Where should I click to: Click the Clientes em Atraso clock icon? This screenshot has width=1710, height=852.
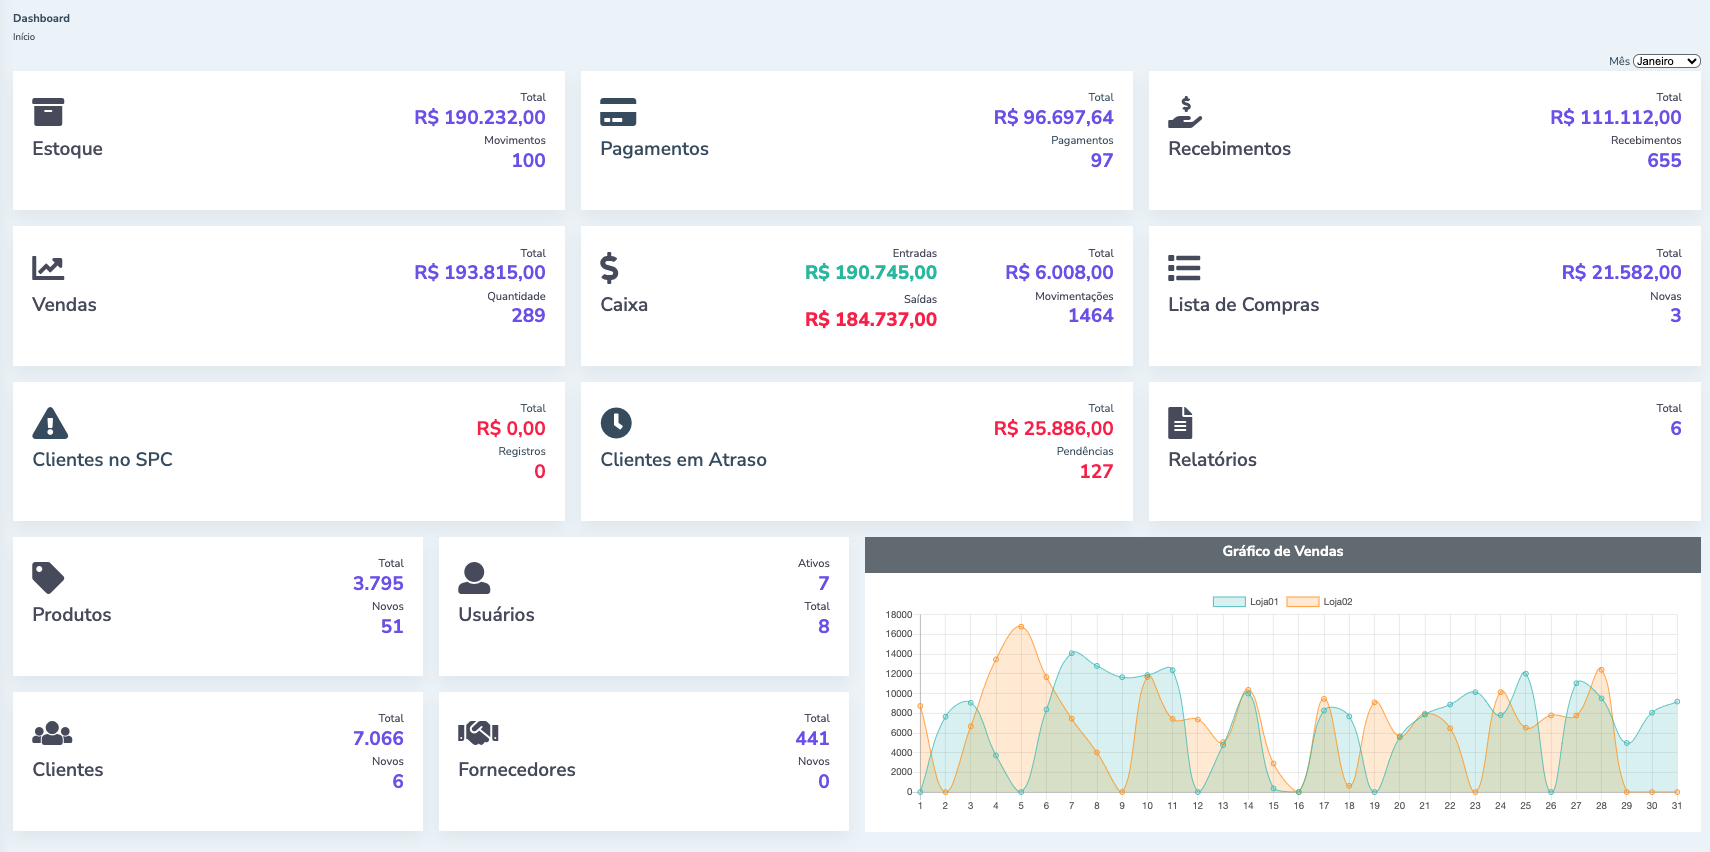point(616,423)
